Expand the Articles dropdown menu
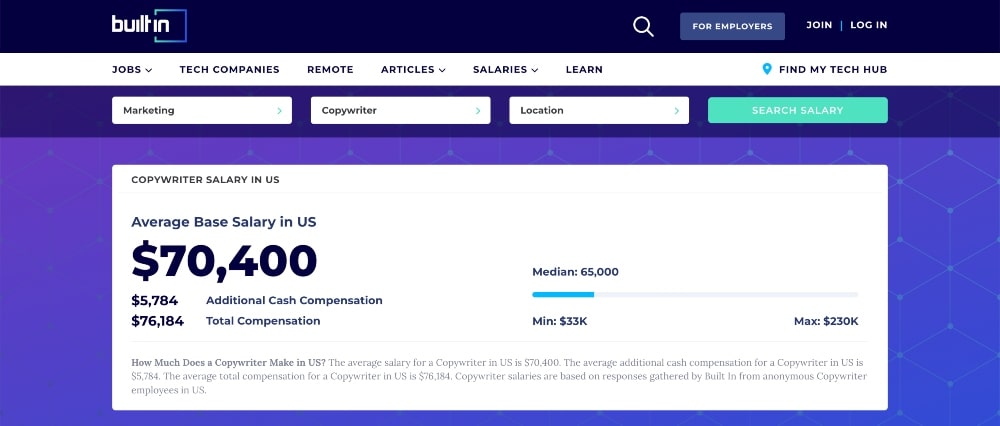1000x426 pixels. click(413, 70)
